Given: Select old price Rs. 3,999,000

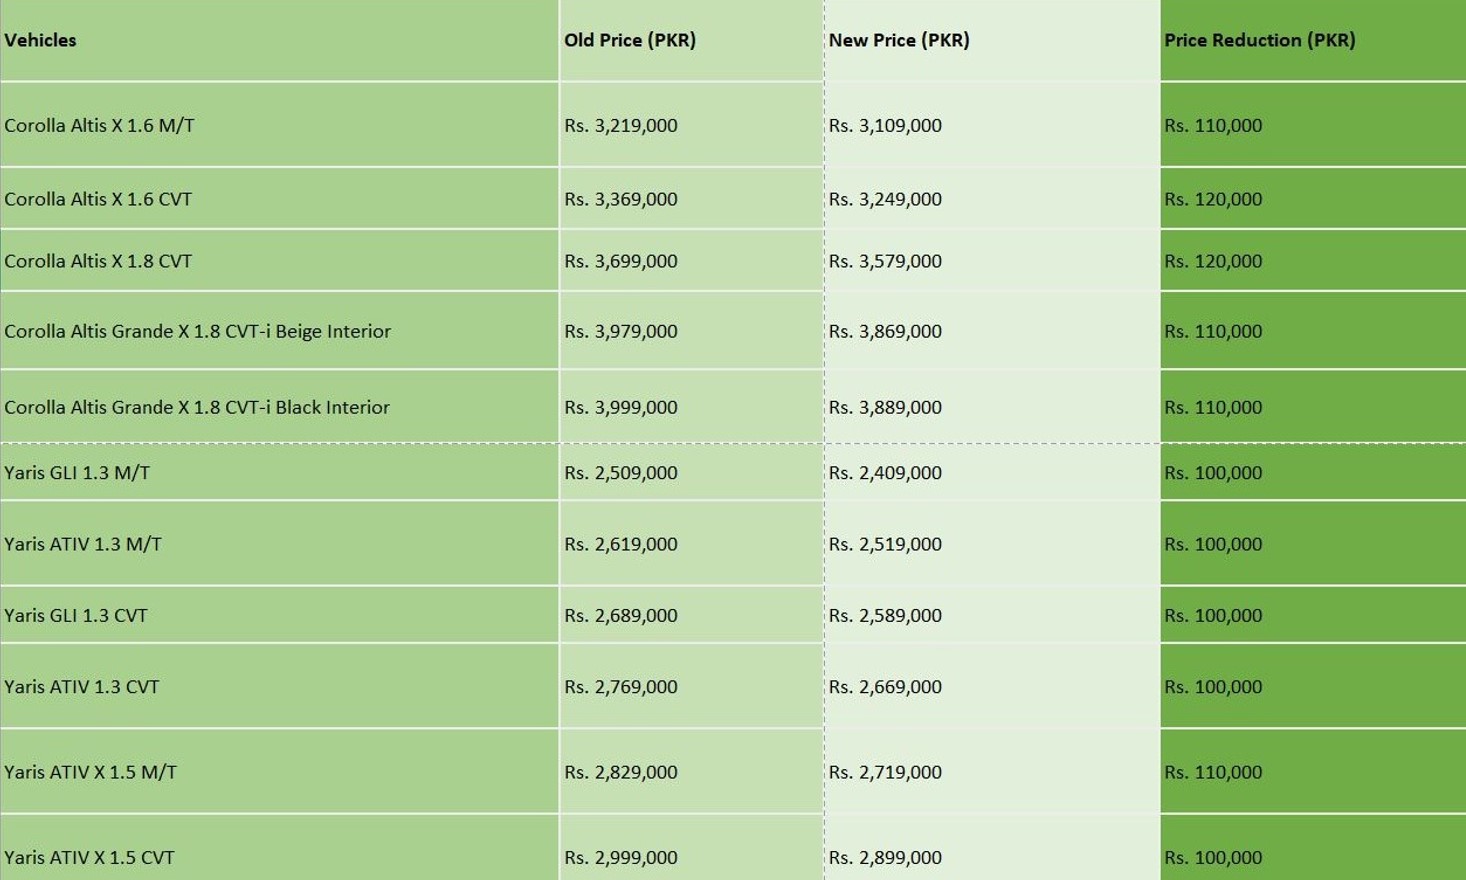Looking at the screenshot, I should pyautogui.click(x=691, y=407).
